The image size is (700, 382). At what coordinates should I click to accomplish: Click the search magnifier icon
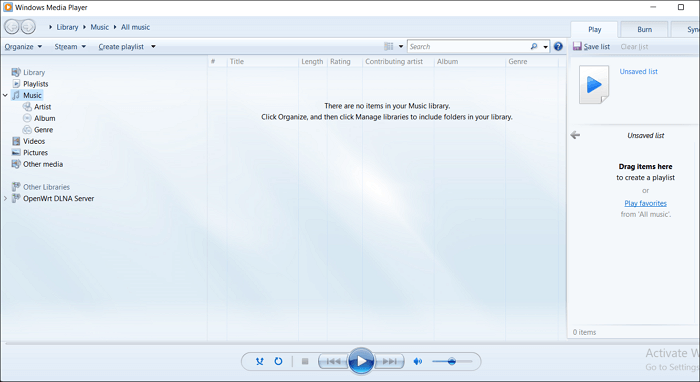(534, 46)
